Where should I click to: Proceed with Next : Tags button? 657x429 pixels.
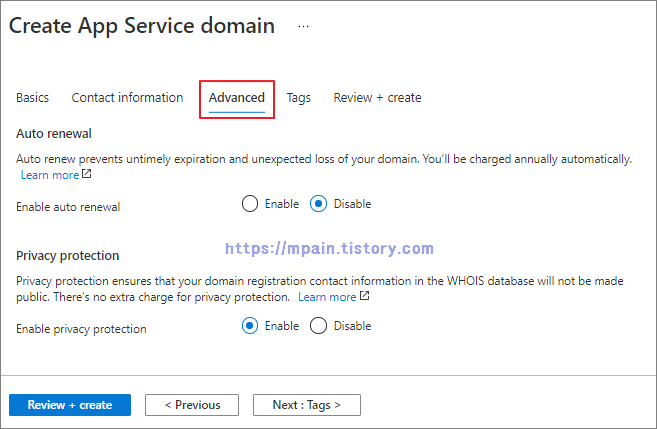click(307, 405)
